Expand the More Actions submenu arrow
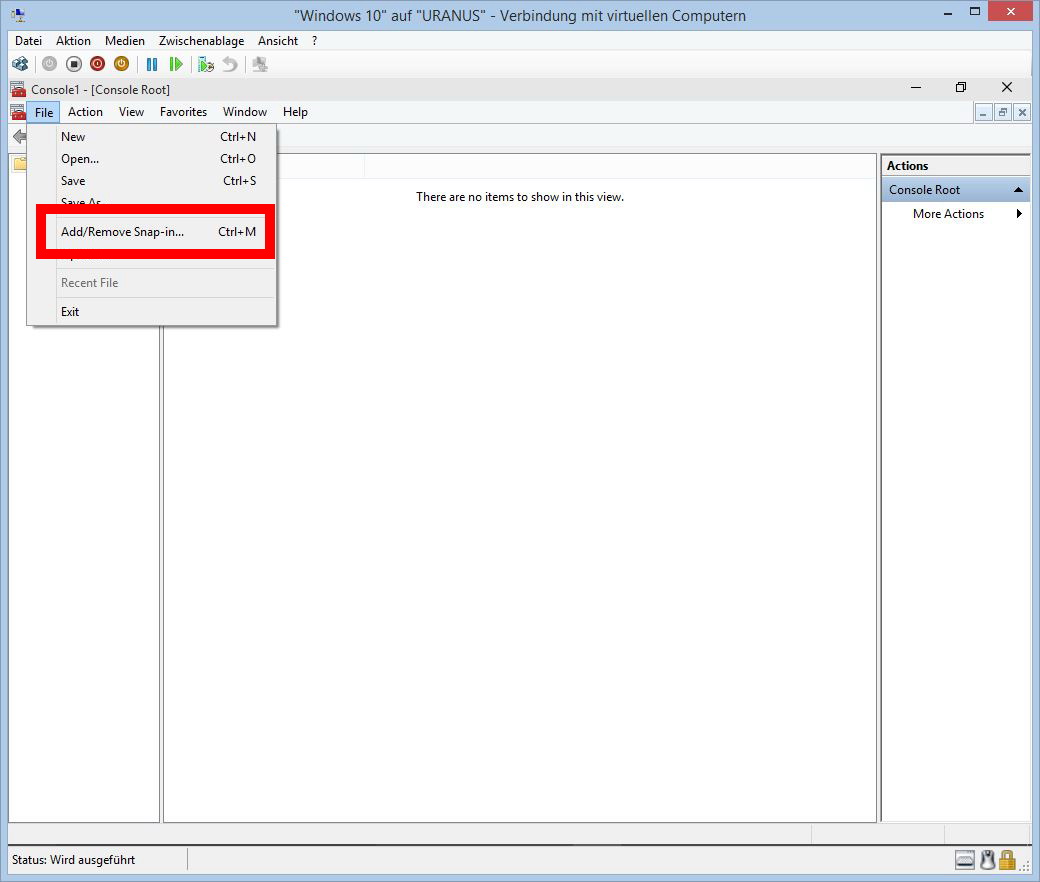The image size is (1040, 882). coord(1019,214)
